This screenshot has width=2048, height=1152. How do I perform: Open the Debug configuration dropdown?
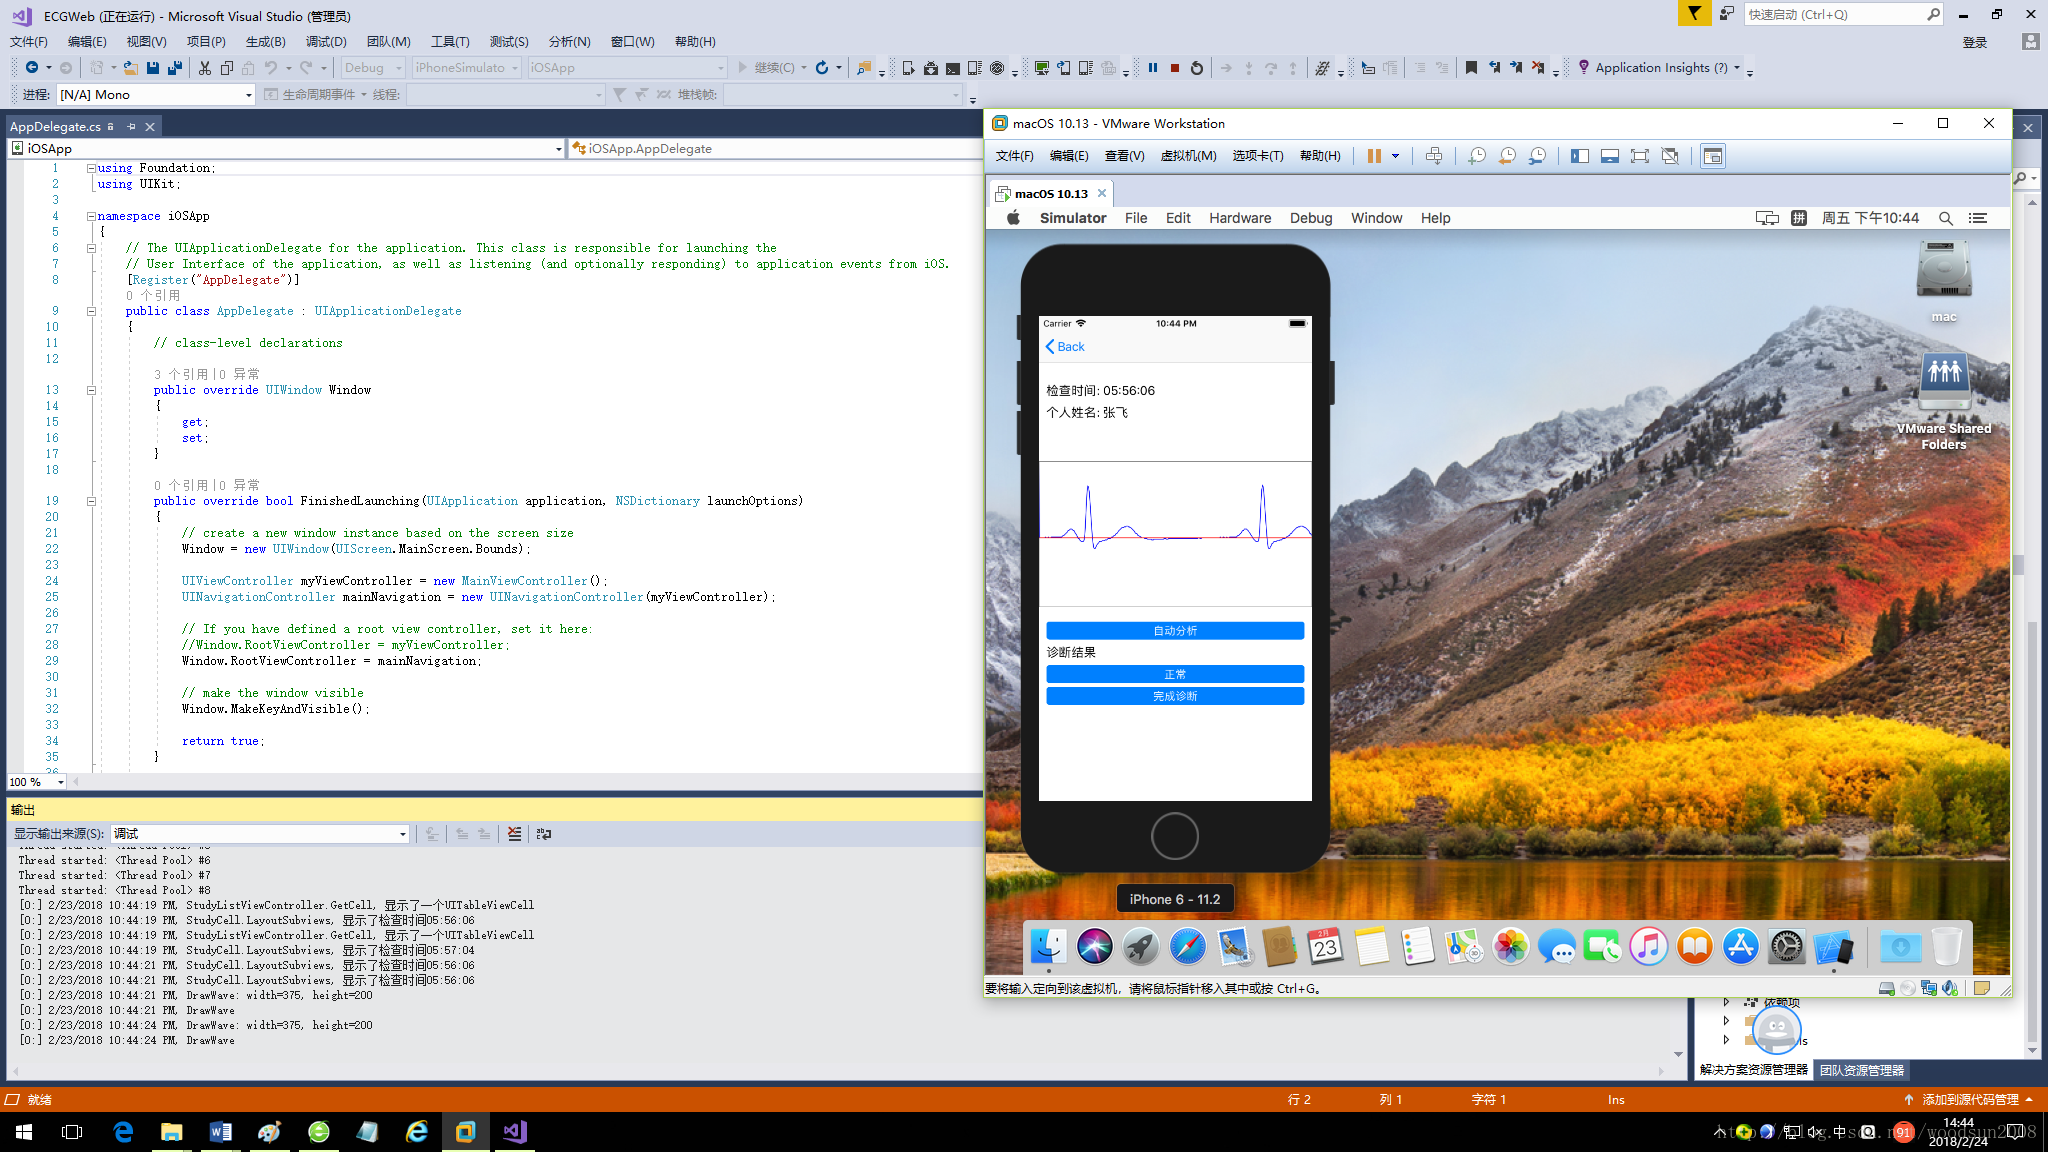tap(372, 68)
